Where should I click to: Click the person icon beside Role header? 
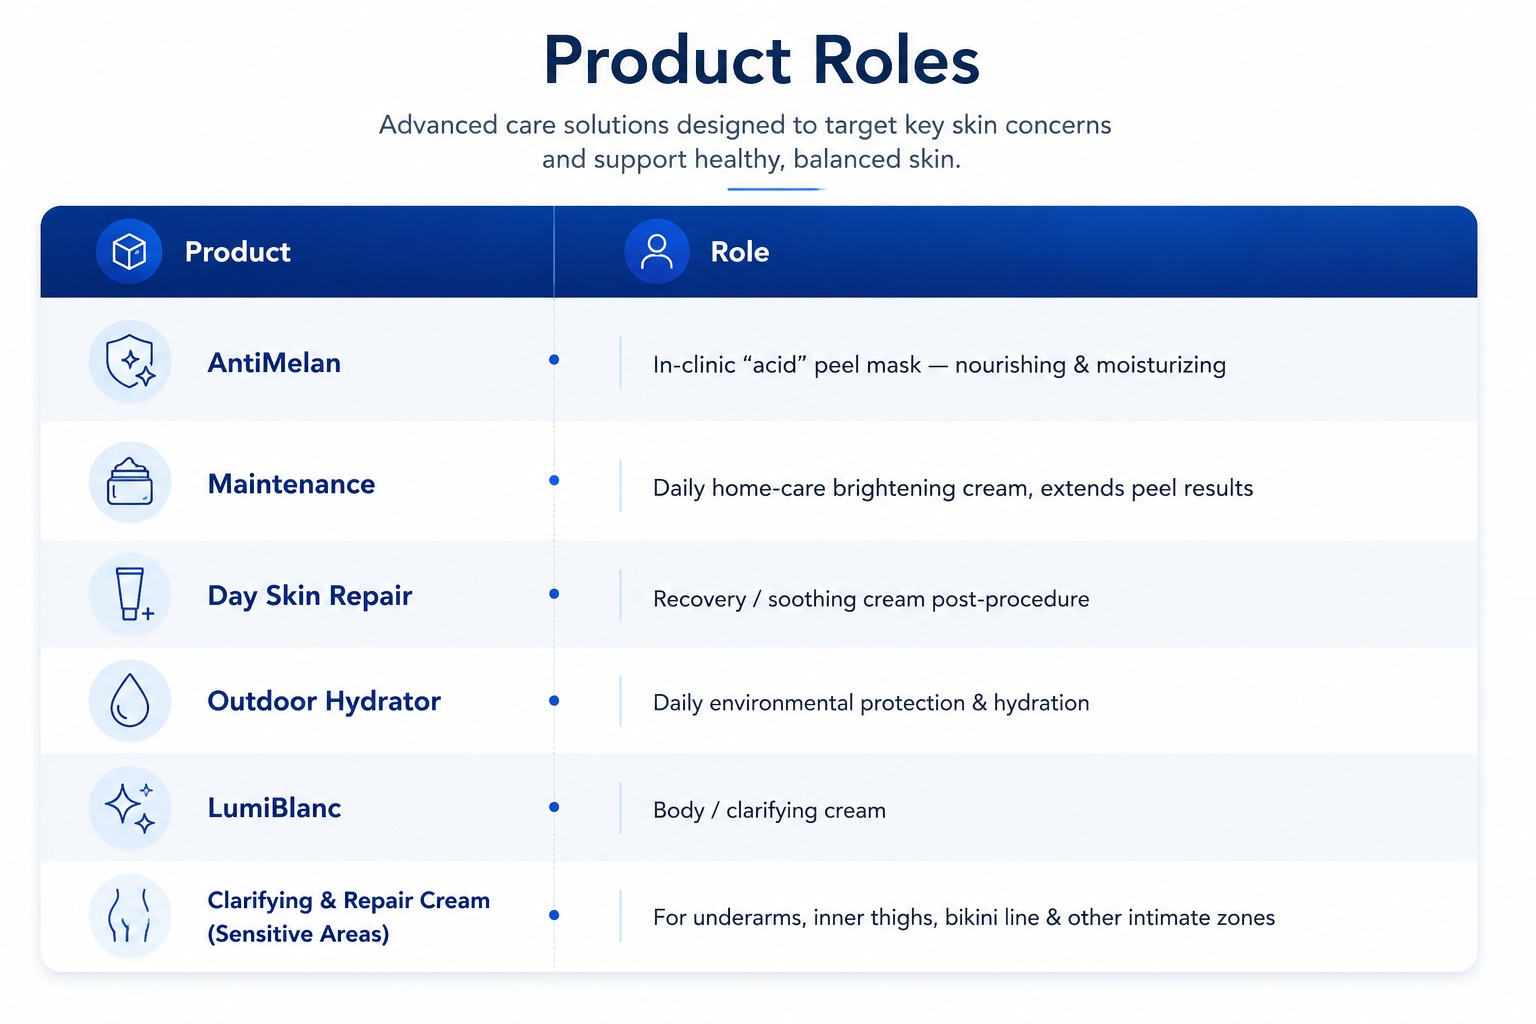click(657, 251)
